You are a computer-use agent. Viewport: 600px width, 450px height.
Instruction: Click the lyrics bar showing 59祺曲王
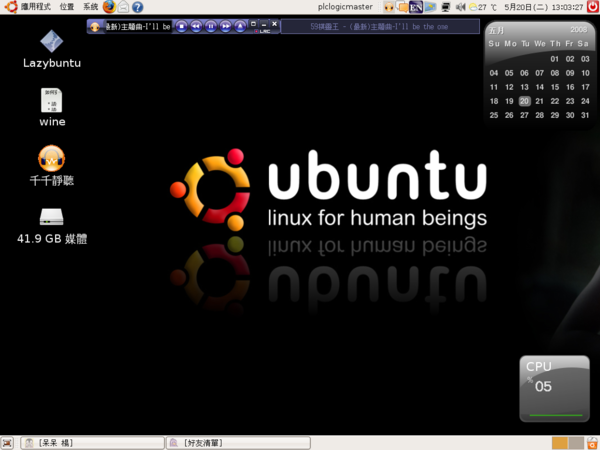coord(380,26)
